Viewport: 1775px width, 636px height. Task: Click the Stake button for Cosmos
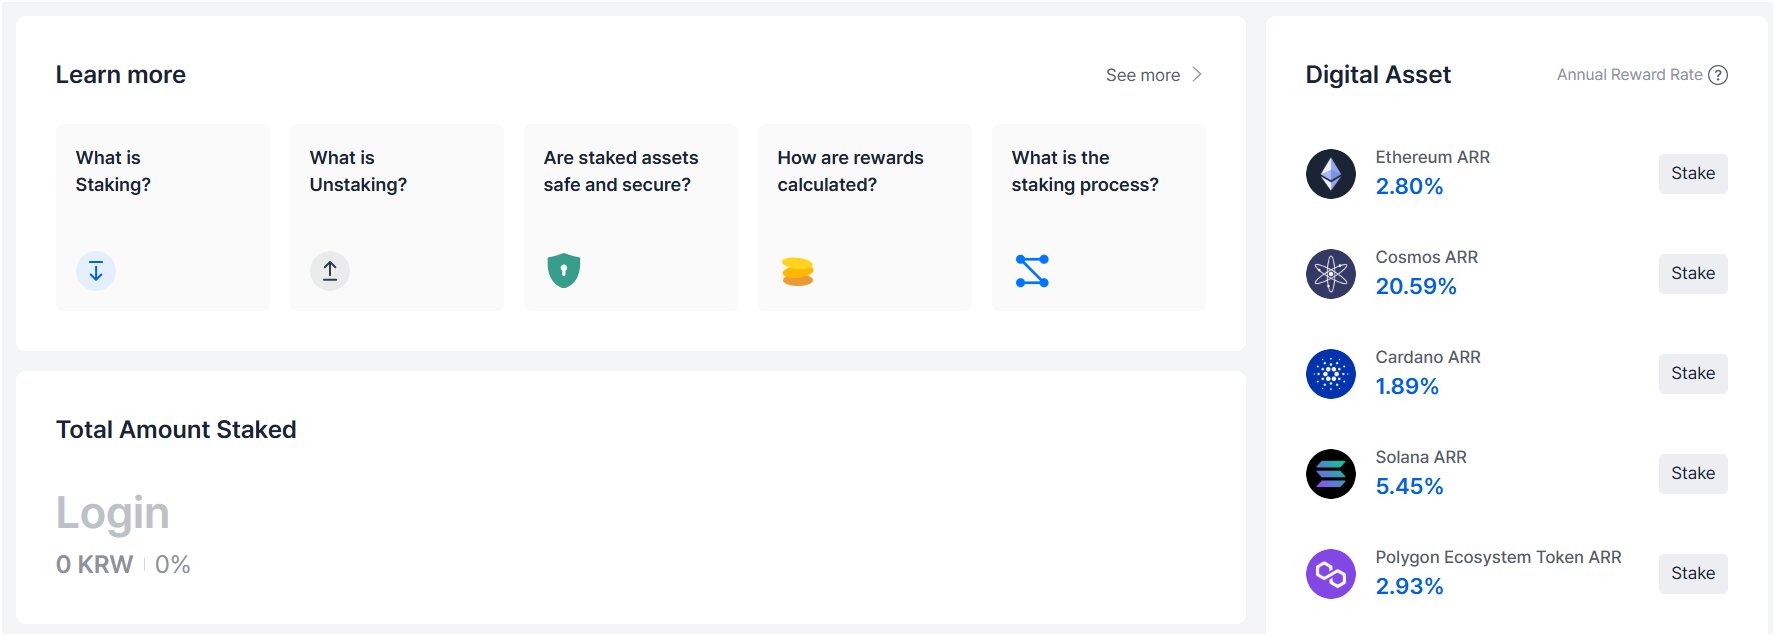(1692, 274)
